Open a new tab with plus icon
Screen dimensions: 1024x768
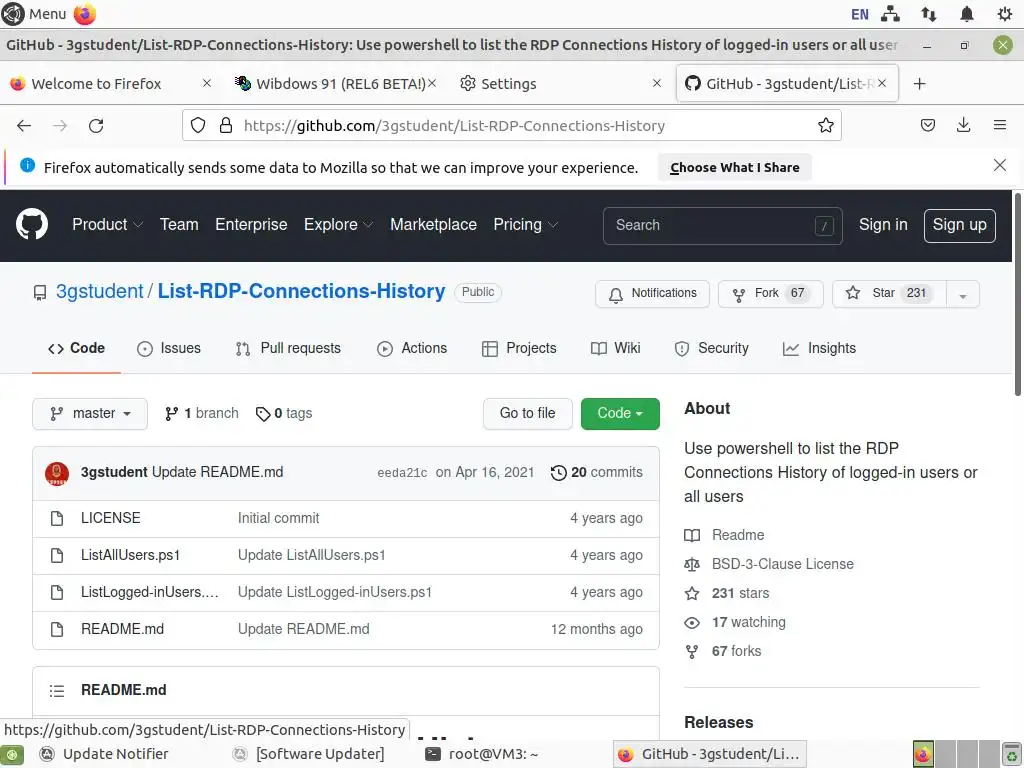point(920,84)
